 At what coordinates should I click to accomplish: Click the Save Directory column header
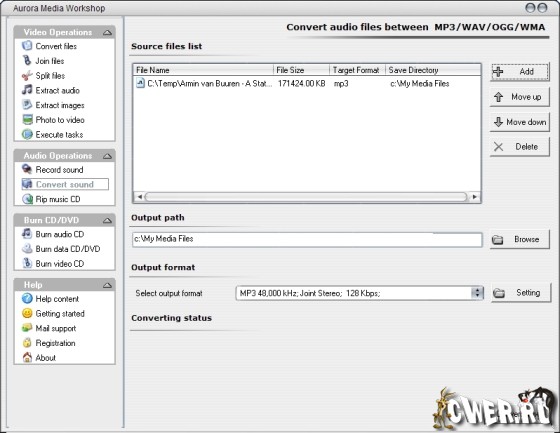(x=433, y=70)
